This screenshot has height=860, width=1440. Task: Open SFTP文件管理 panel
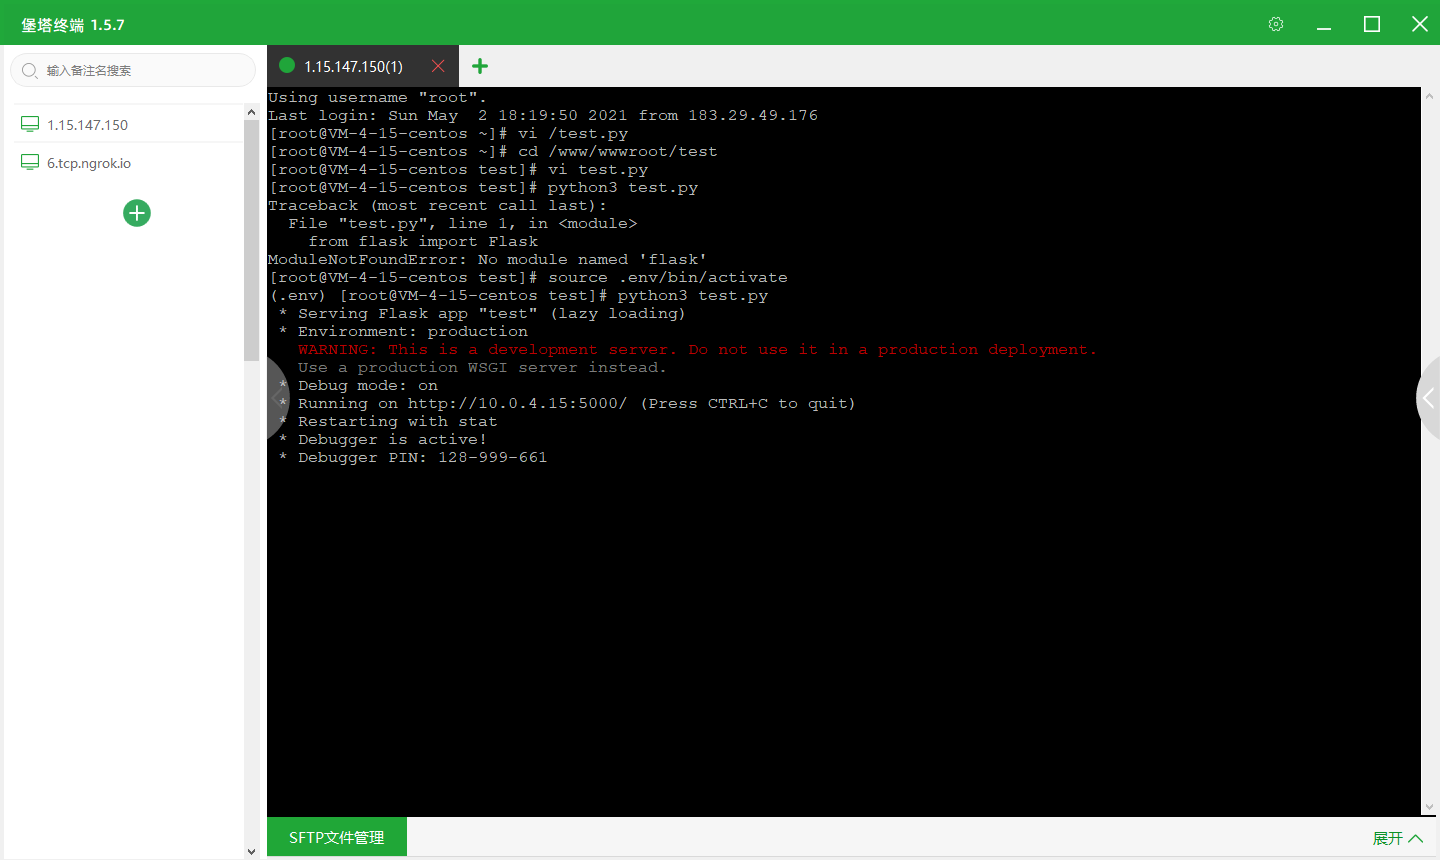337,837
